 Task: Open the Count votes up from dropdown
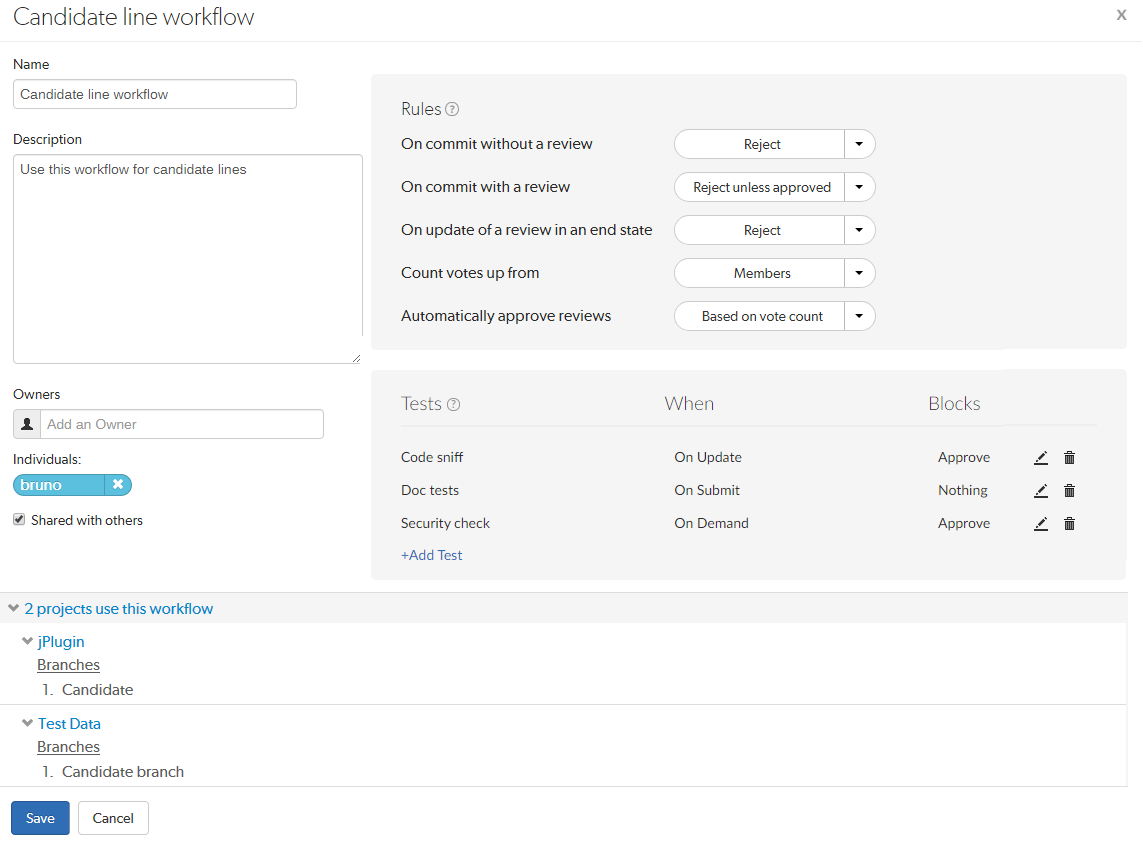859,273
